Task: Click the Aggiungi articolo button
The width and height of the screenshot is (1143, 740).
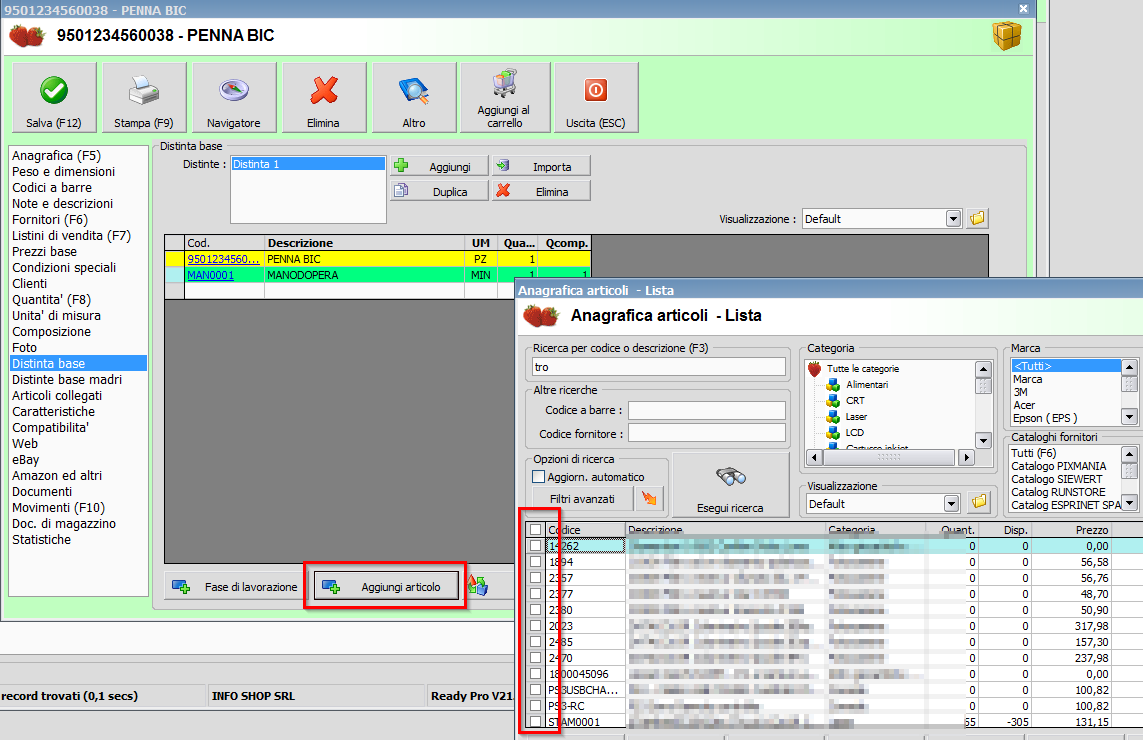Action: coord(386,586)
